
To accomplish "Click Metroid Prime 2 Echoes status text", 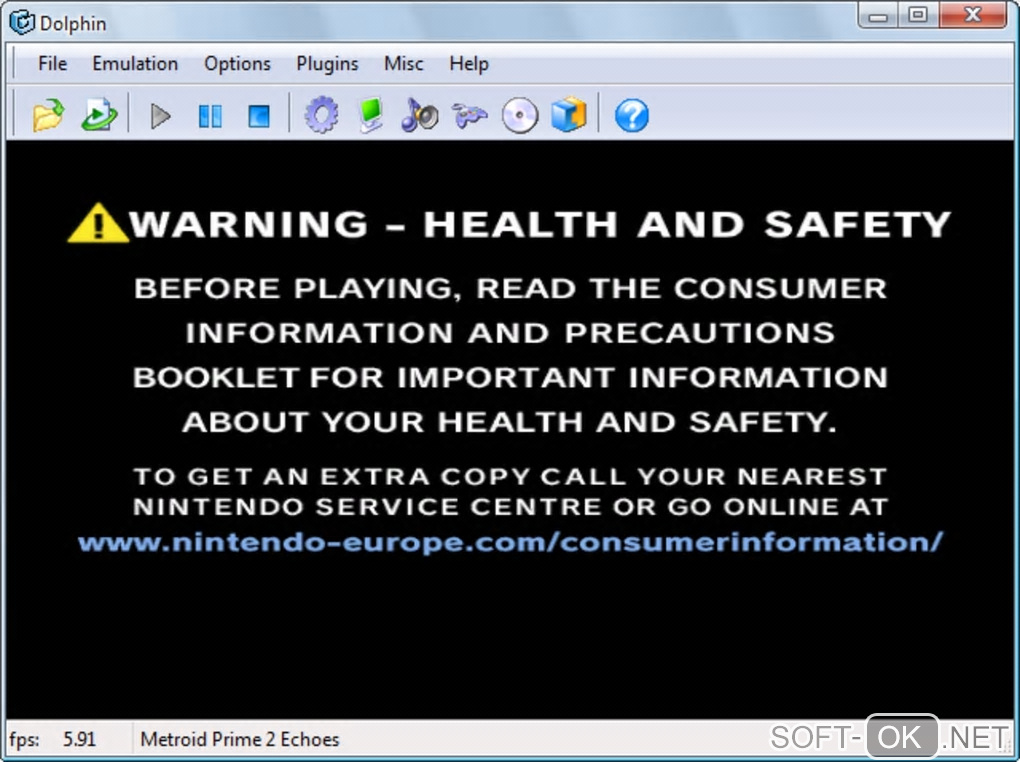I will pyautogui.click(x=239, y=739).
